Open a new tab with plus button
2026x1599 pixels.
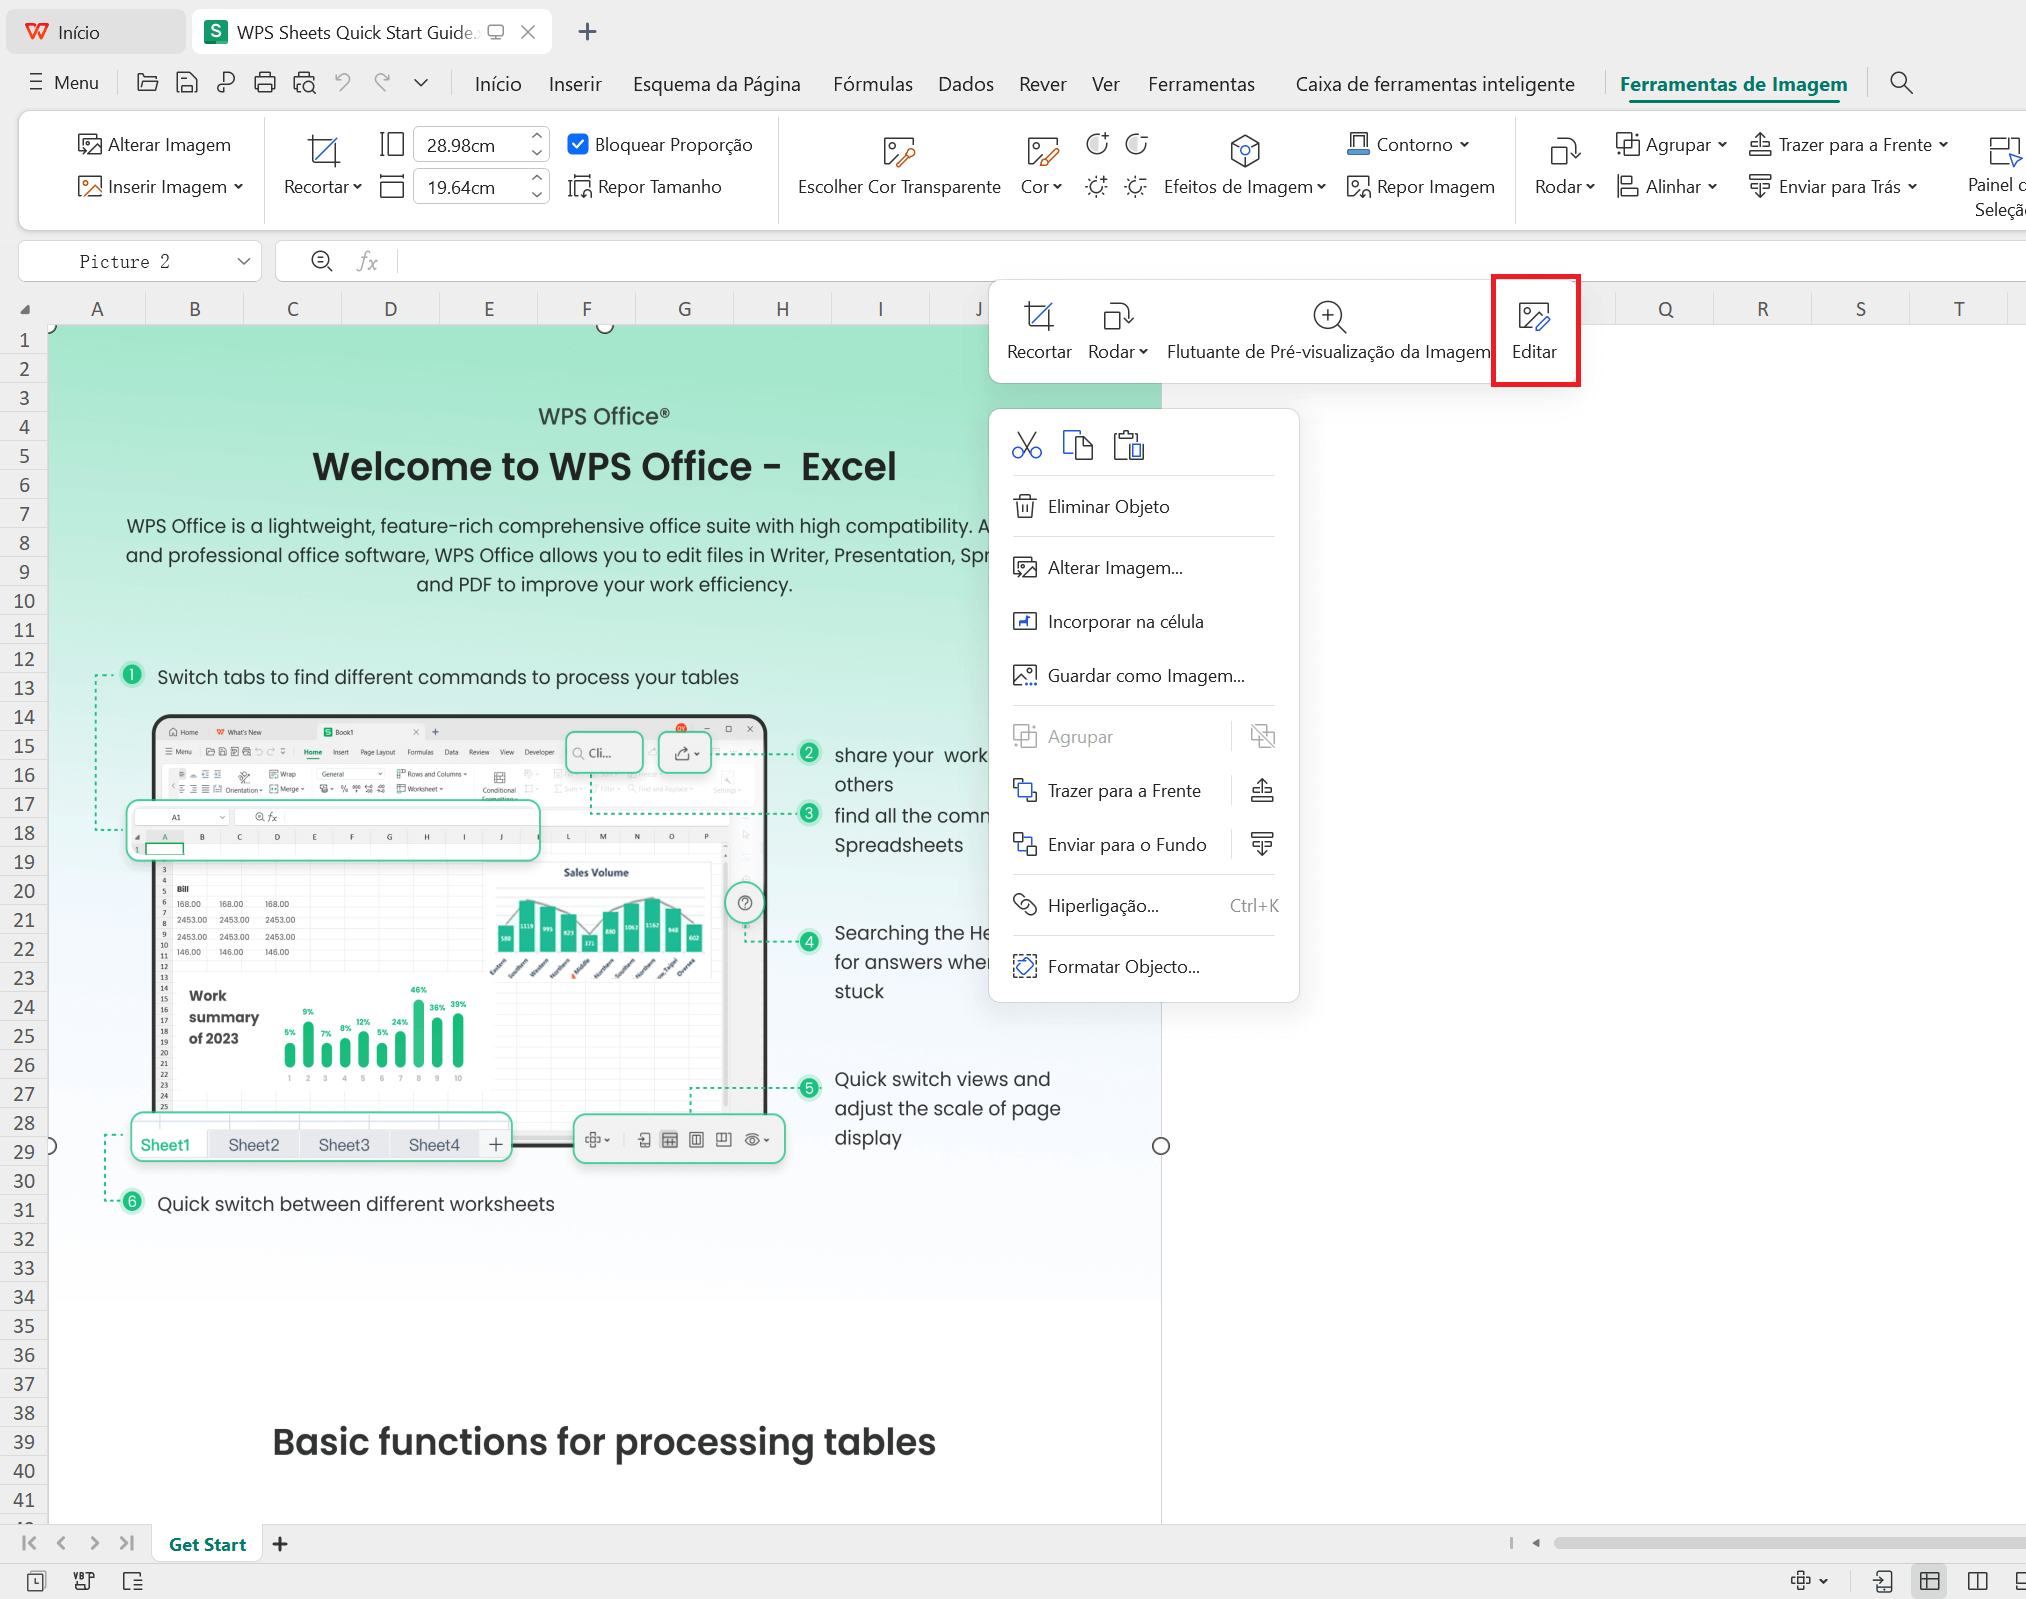pos(587,32)
